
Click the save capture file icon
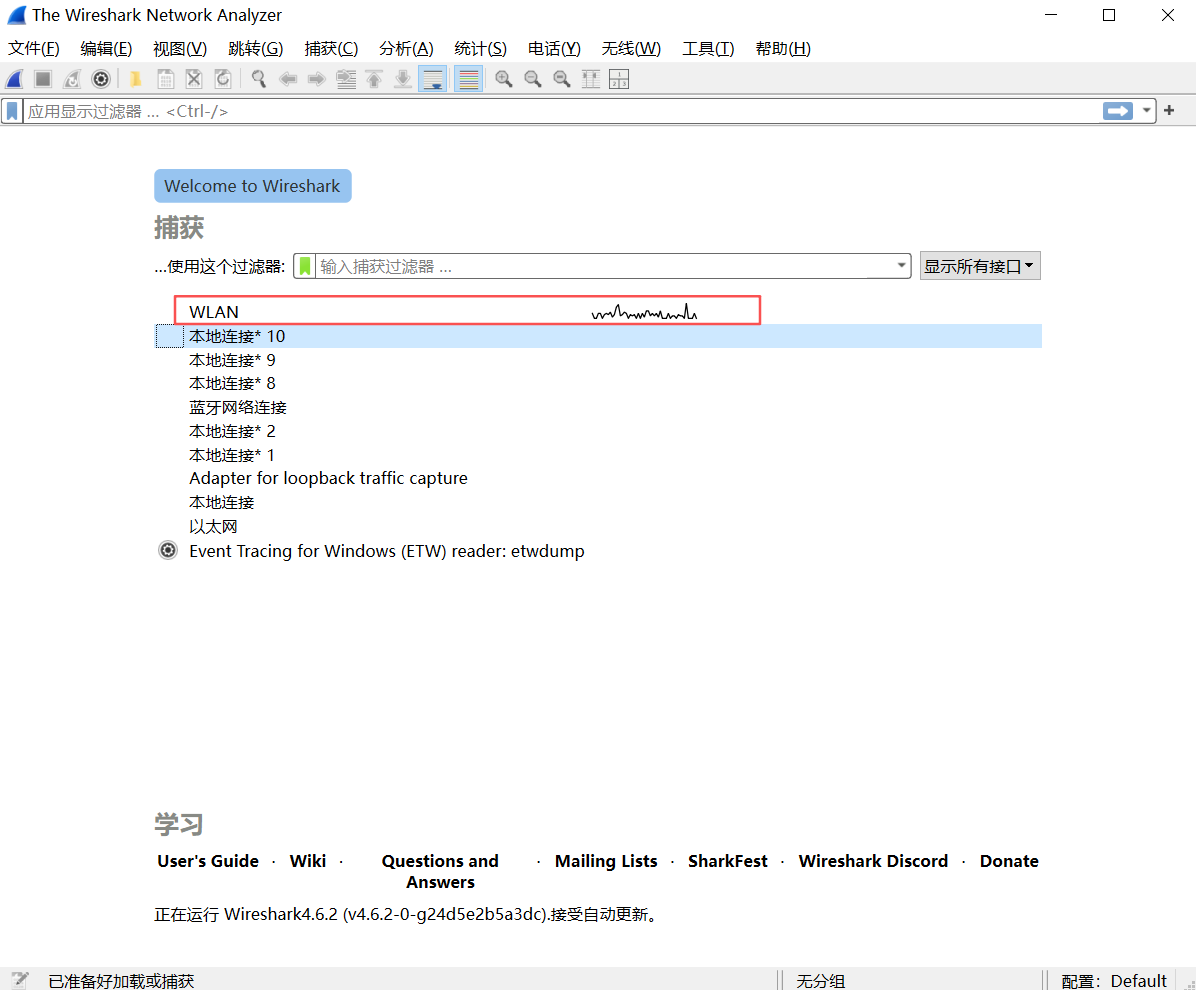166,79
